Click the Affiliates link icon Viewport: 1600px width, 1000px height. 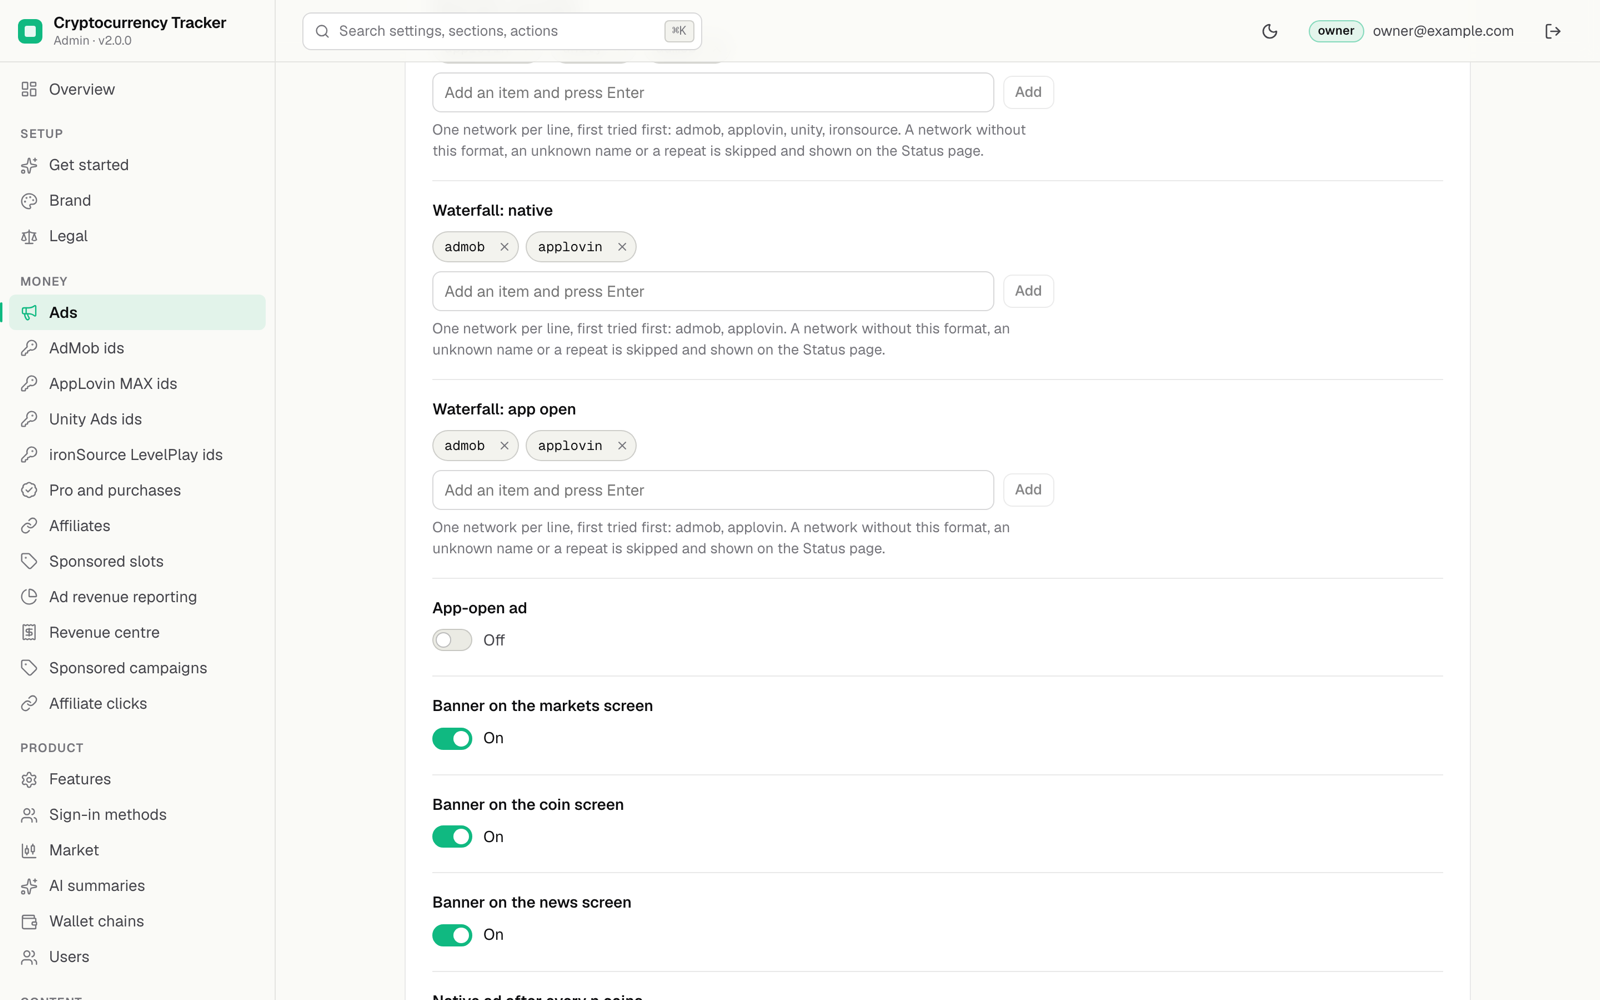tap(29, 526)
